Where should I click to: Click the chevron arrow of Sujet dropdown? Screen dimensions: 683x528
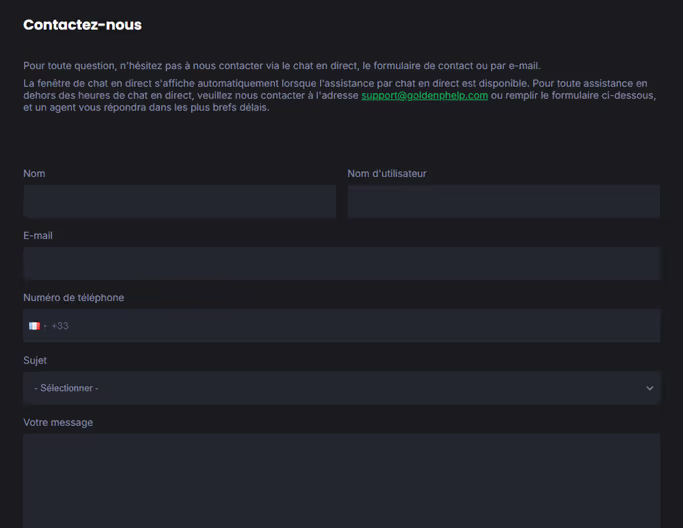click(649, 388)
